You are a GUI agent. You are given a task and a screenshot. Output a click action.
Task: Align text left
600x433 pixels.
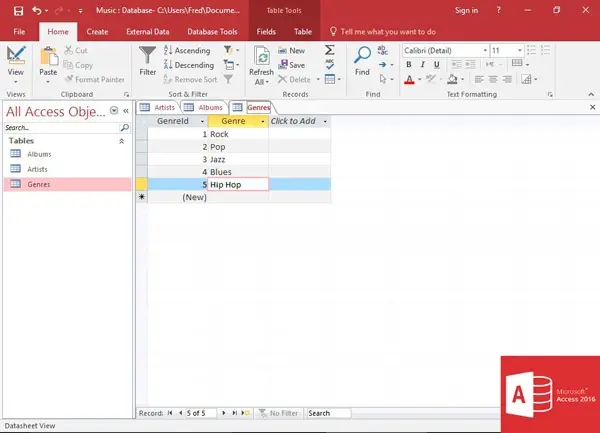(x=479, y=79)
